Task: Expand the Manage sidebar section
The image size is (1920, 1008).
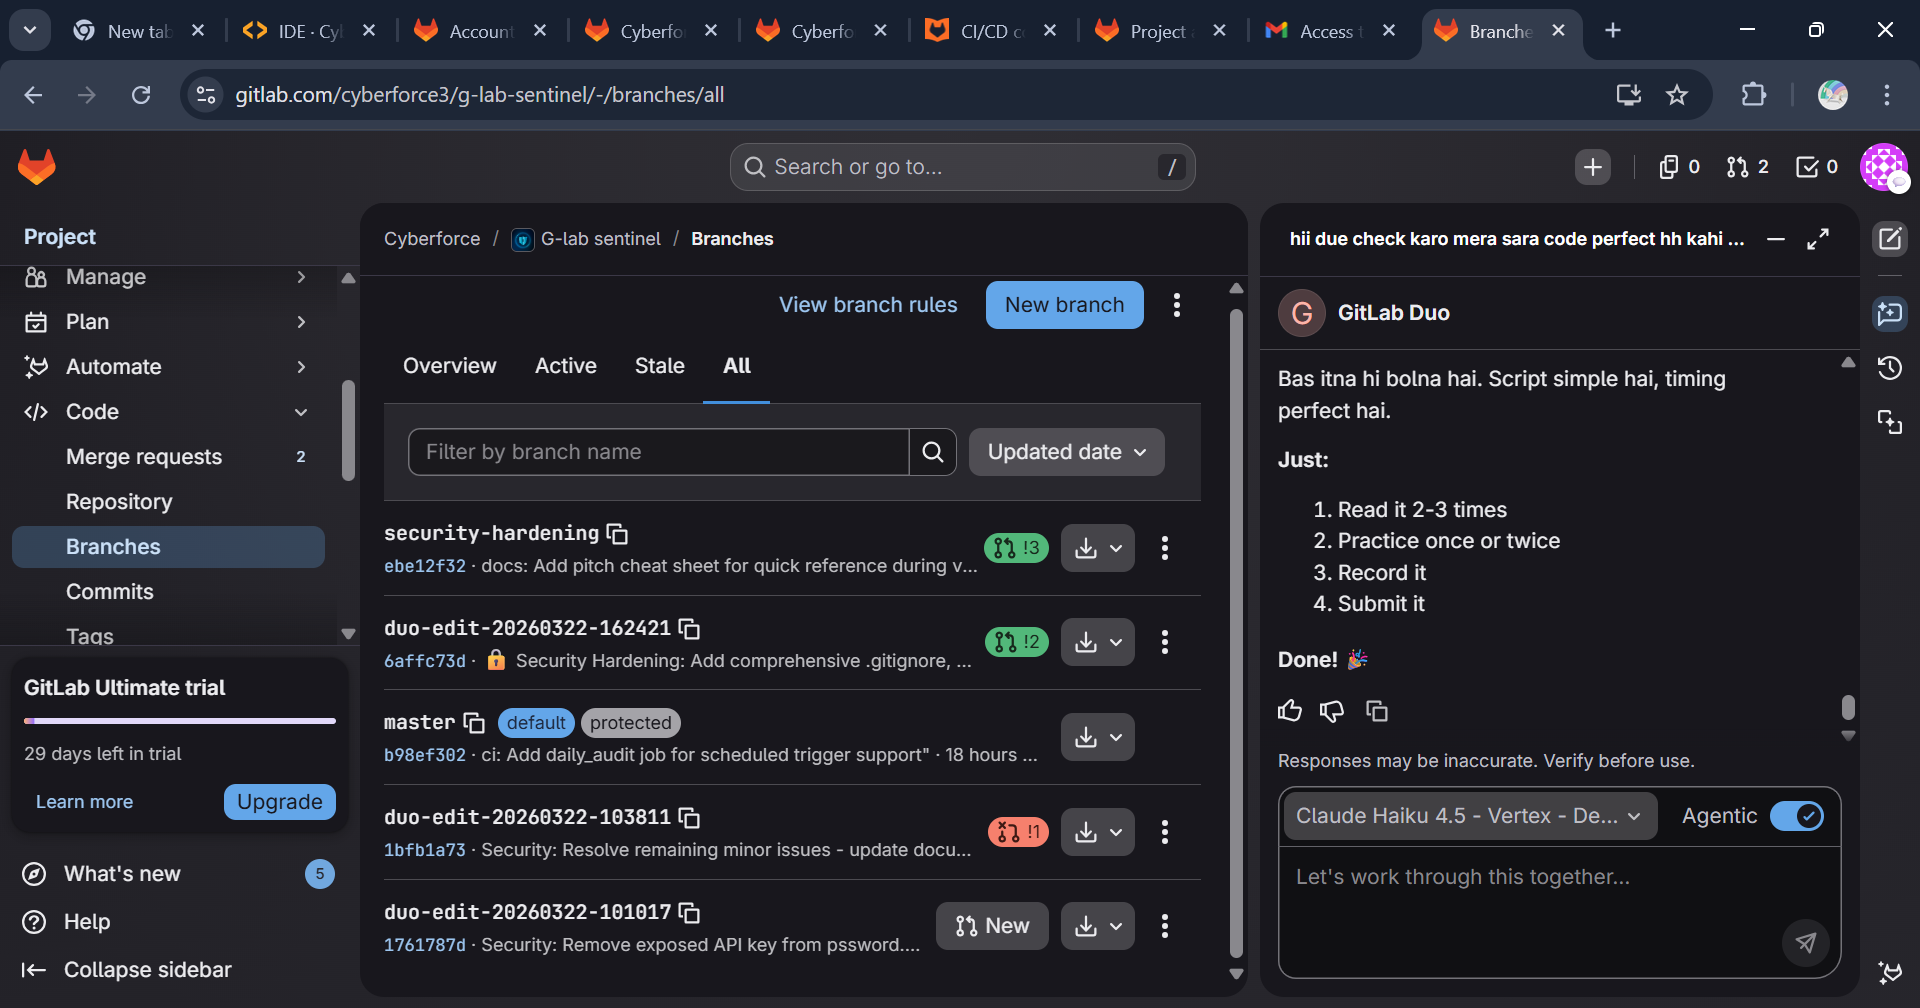Action: [x=168, y=277]
